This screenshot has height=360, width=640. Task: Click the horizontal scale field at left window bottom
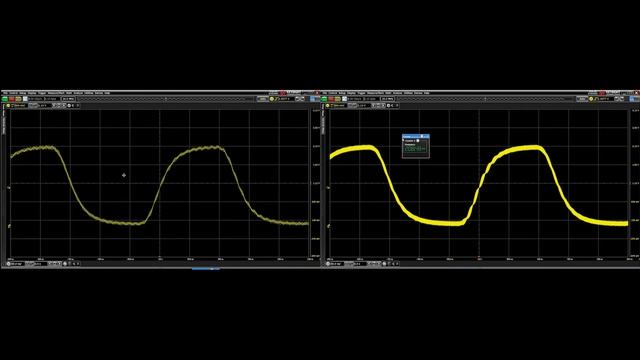coord(17,264)
